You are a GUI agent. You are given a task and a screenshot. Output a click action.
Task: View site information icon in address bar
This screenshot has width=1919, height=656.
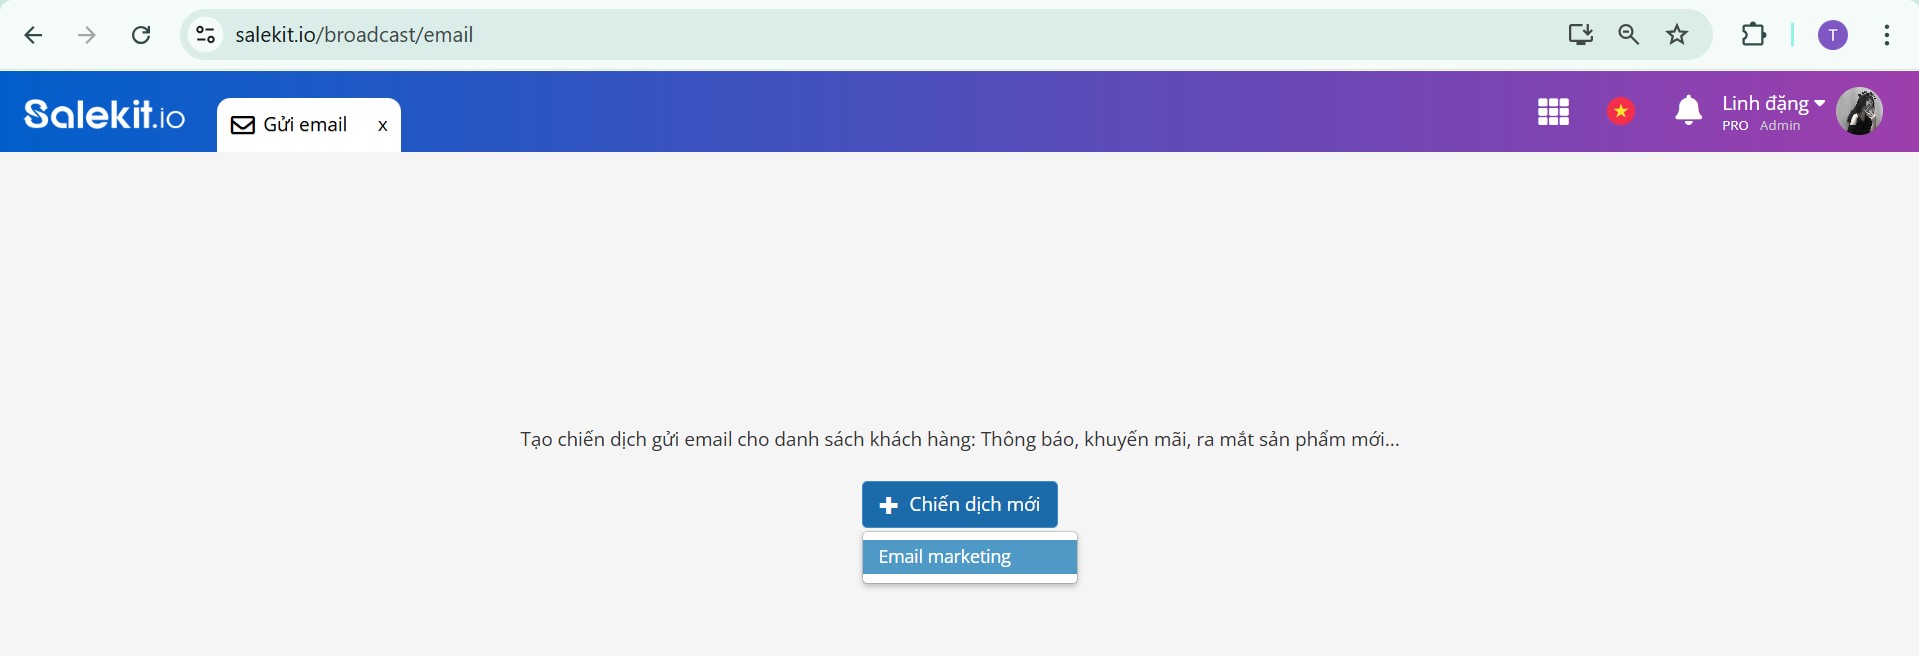click(x=205, y=35)
